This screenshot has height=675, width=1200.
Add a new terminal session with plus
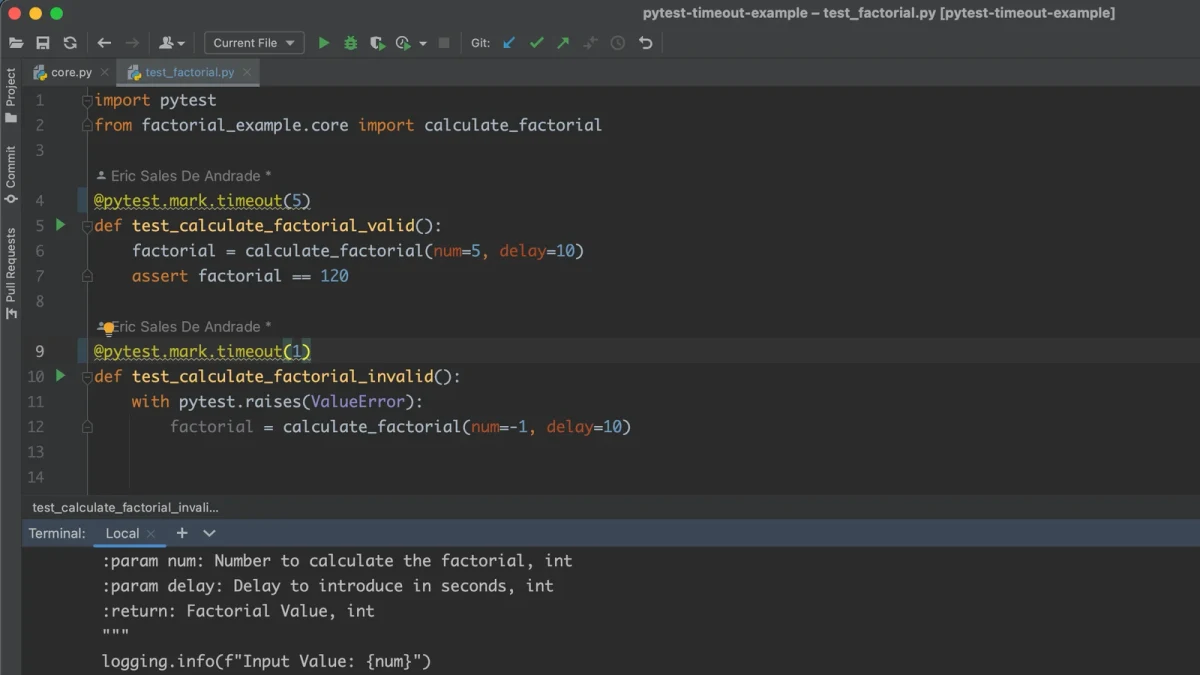point(182,533)
